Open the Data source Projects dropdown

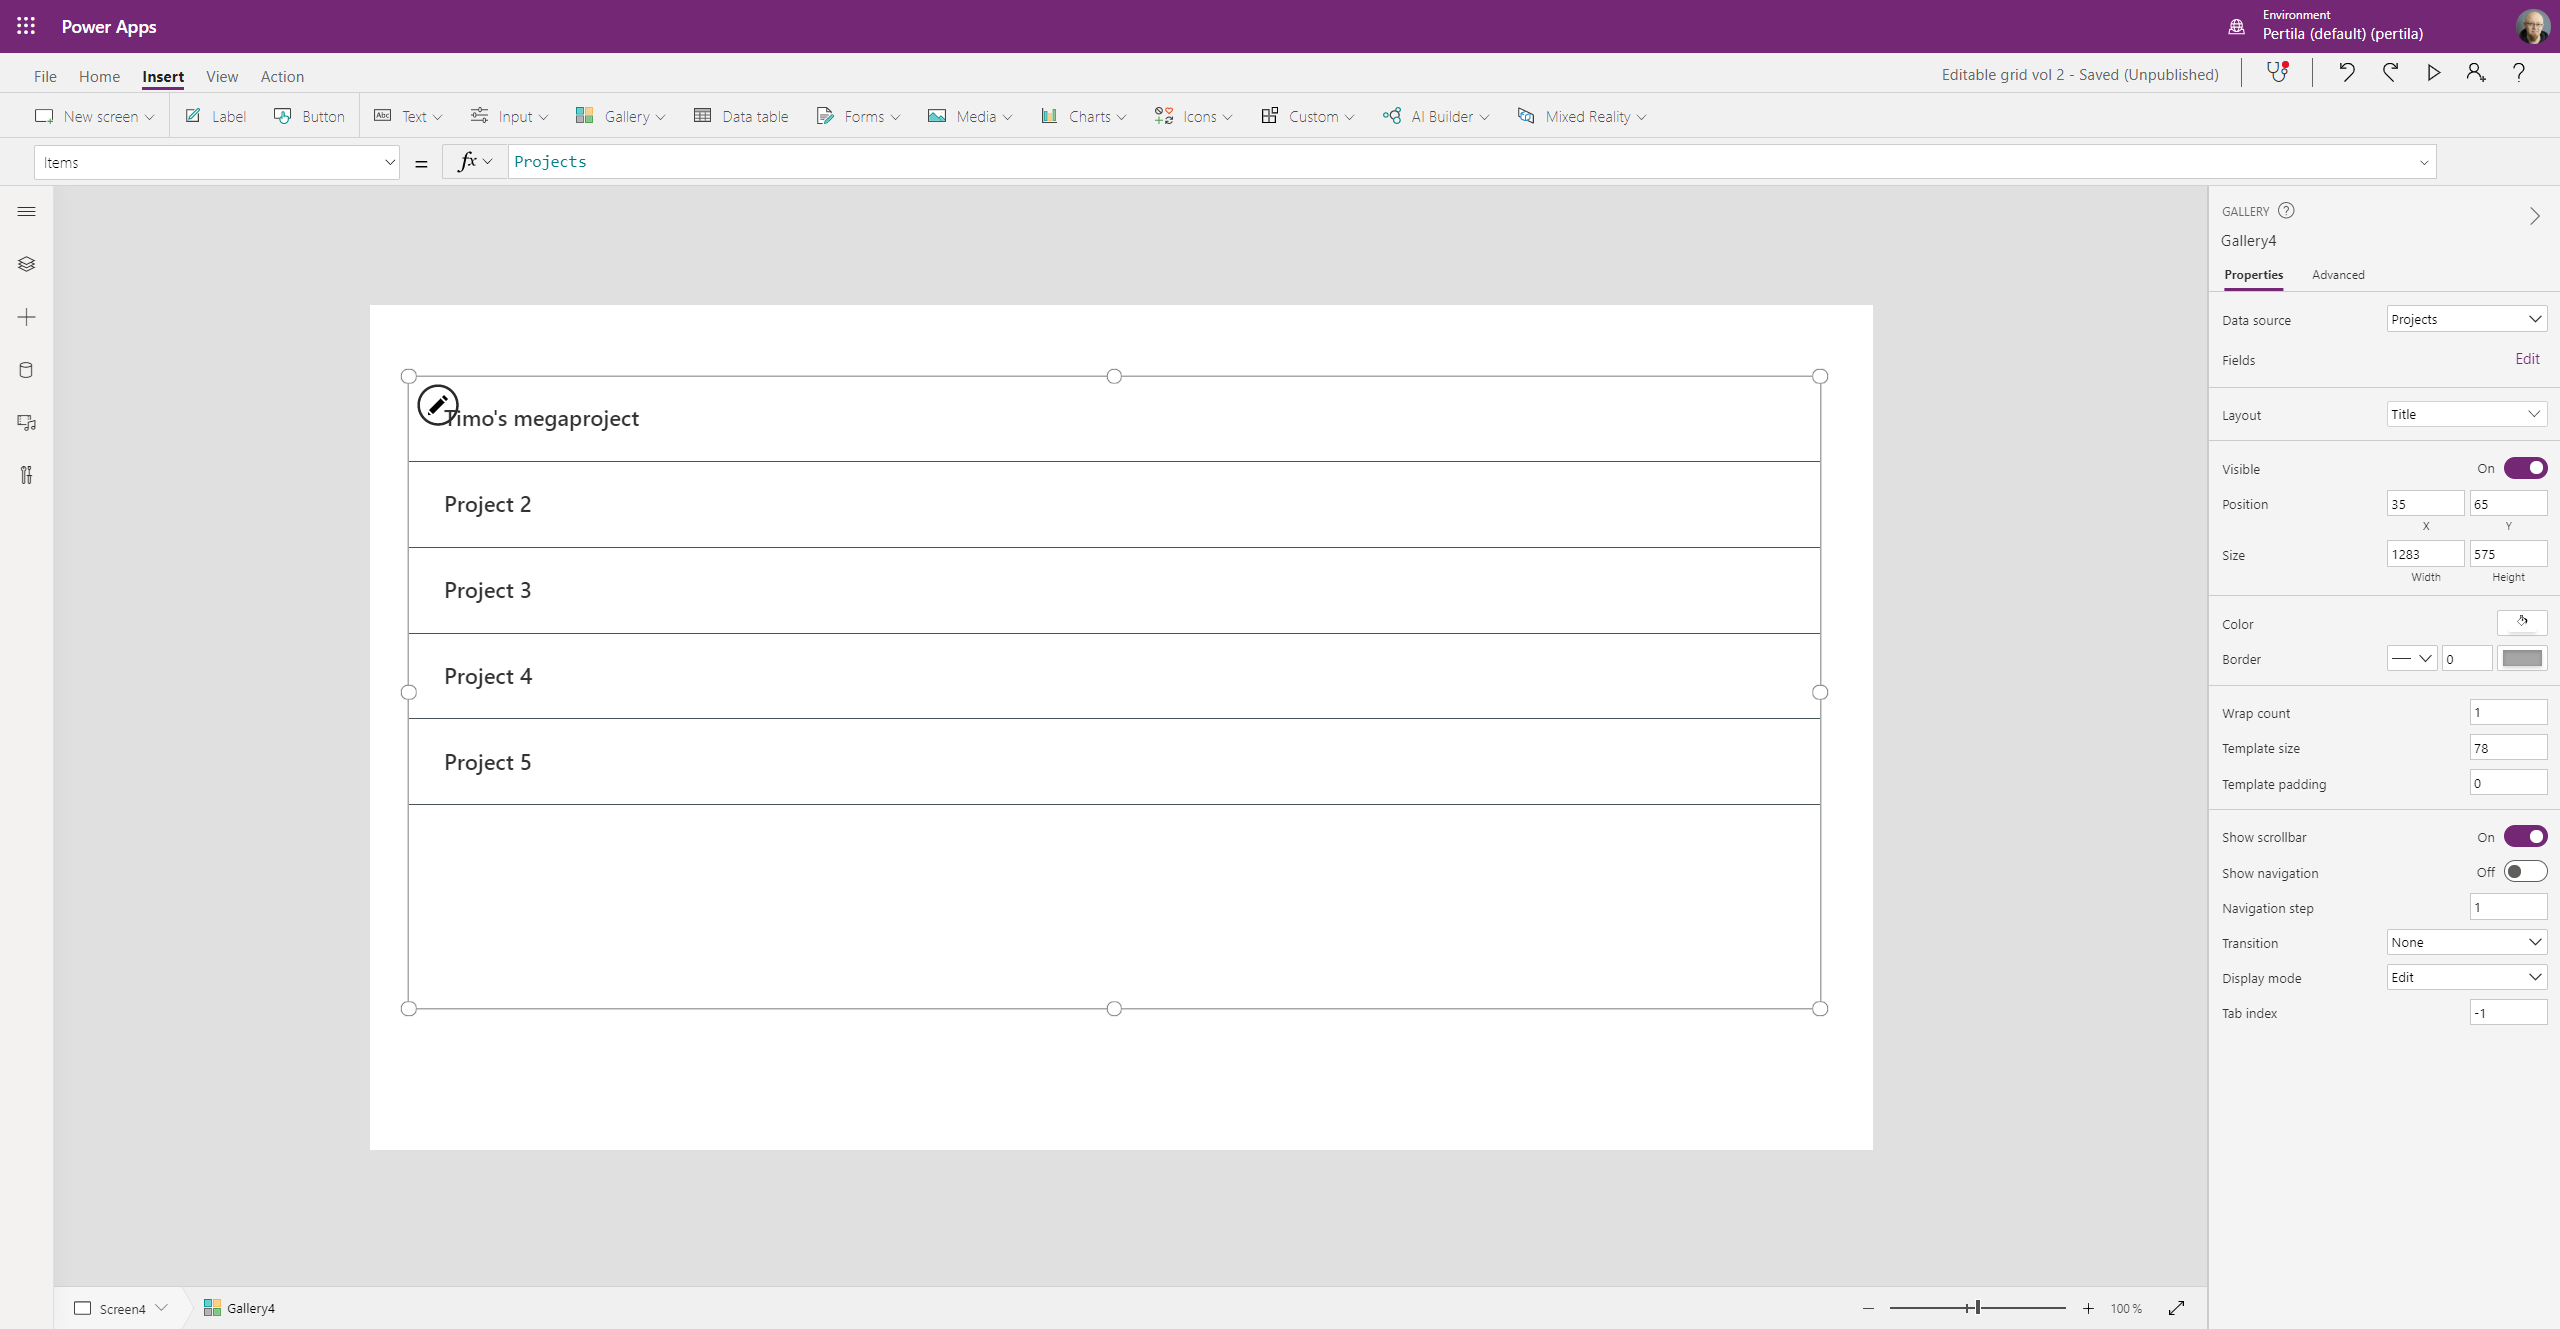2465,319
